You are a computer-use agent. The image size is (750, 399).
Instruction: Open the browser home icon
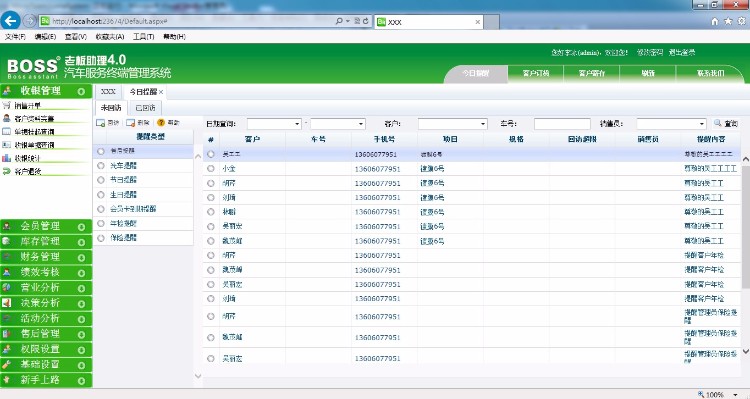[715, 22]
